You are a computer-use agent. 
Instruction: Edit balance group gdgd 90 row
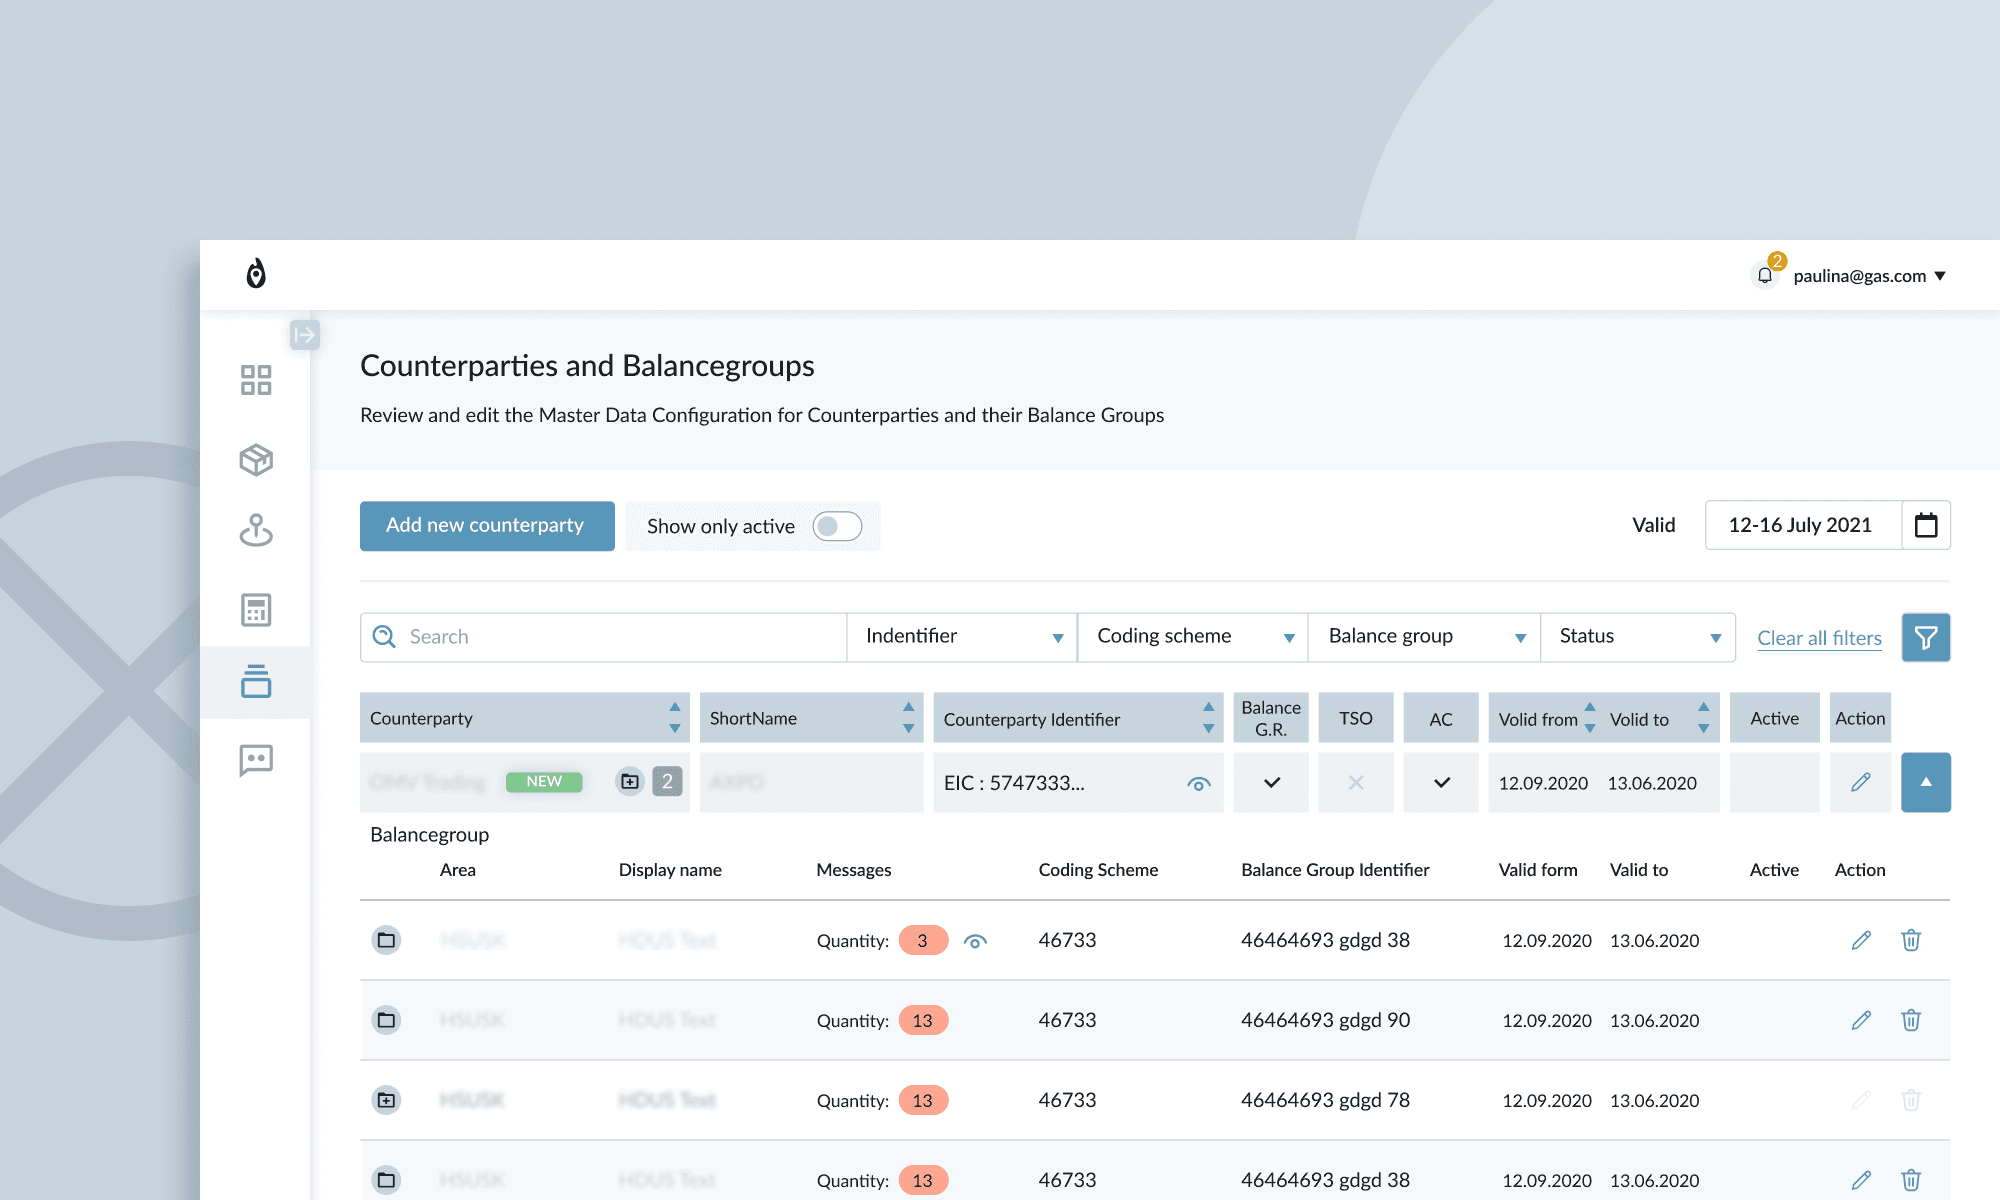pyautogui.click(x=1861, y=1020)
